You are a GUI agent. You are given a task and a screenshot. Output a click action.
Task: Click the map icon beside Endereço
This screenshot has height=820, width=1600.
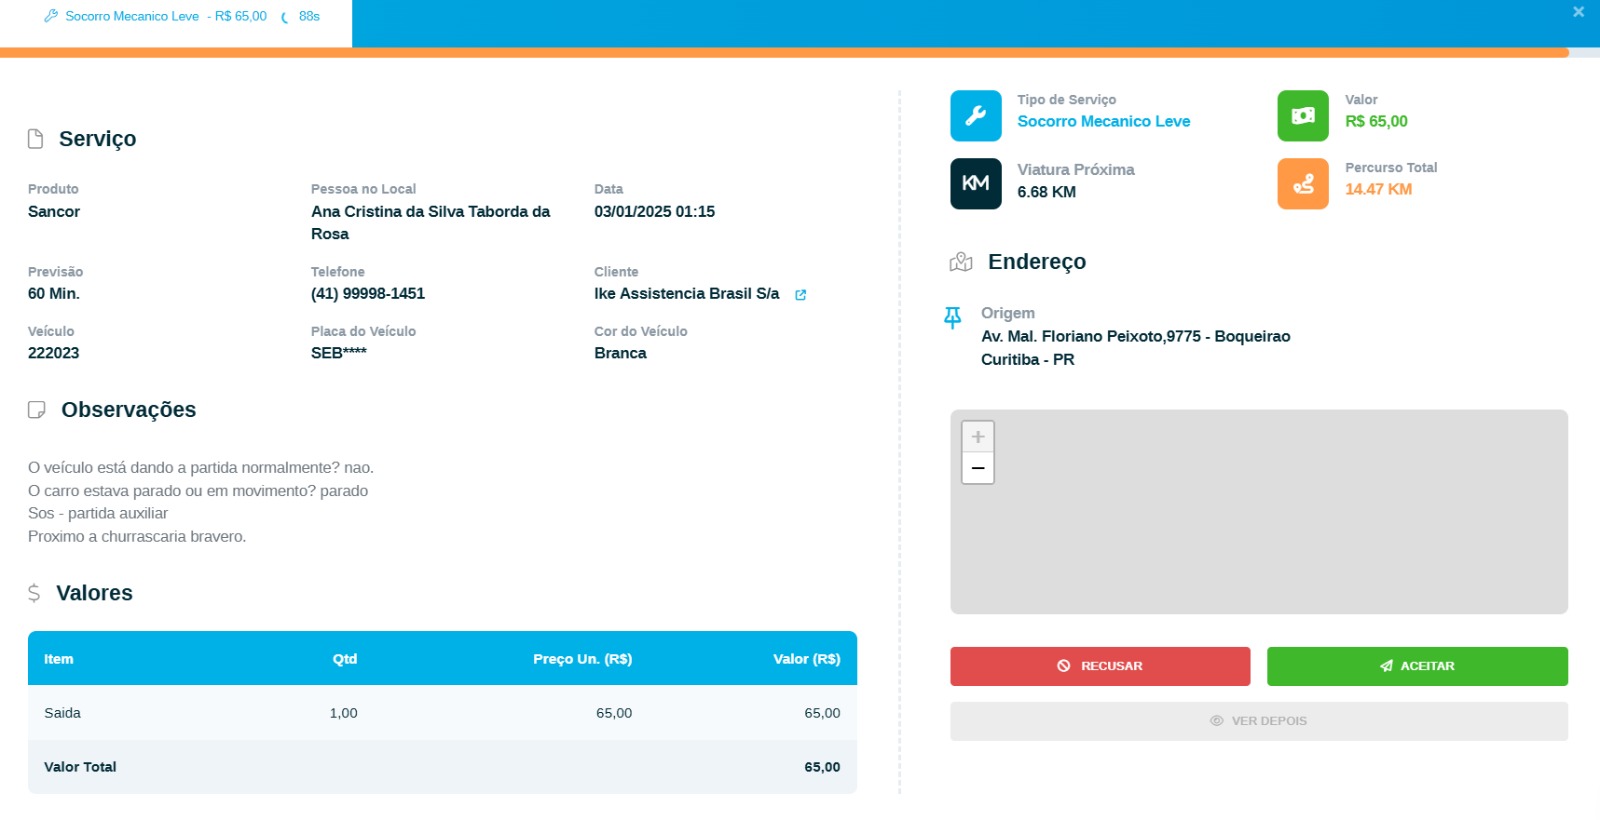pyautogui.click(x=961, y=262)
